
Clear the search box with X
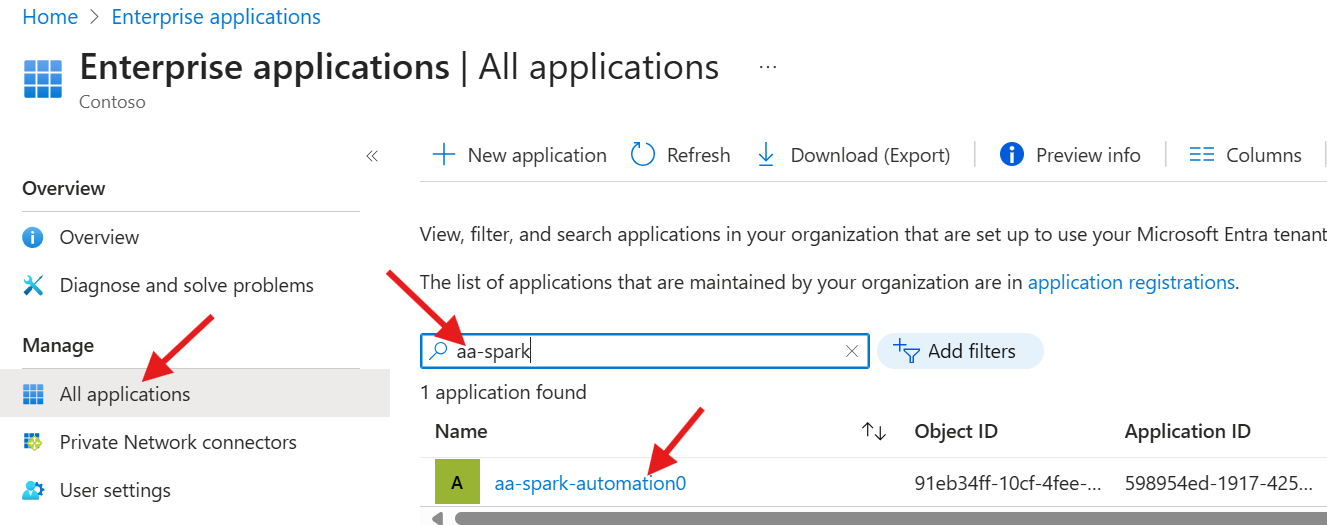(x=852, y=351)
